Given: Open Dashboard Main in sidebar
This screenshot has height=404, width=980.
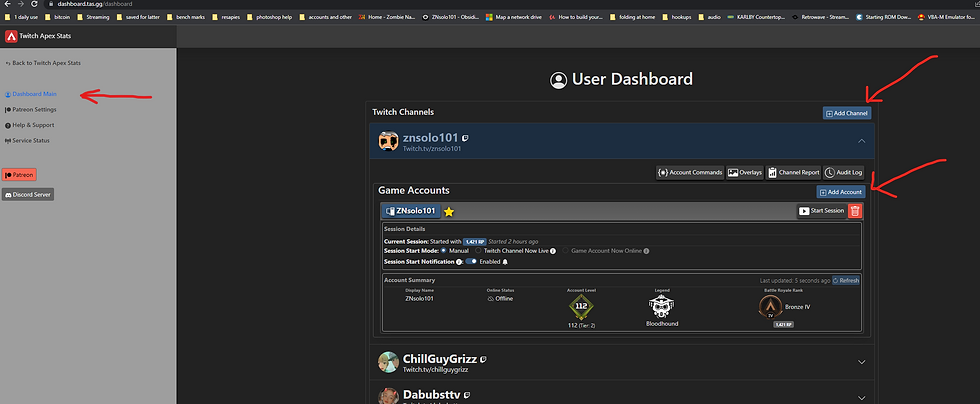Looking at the screenshot, I should 31,94.
